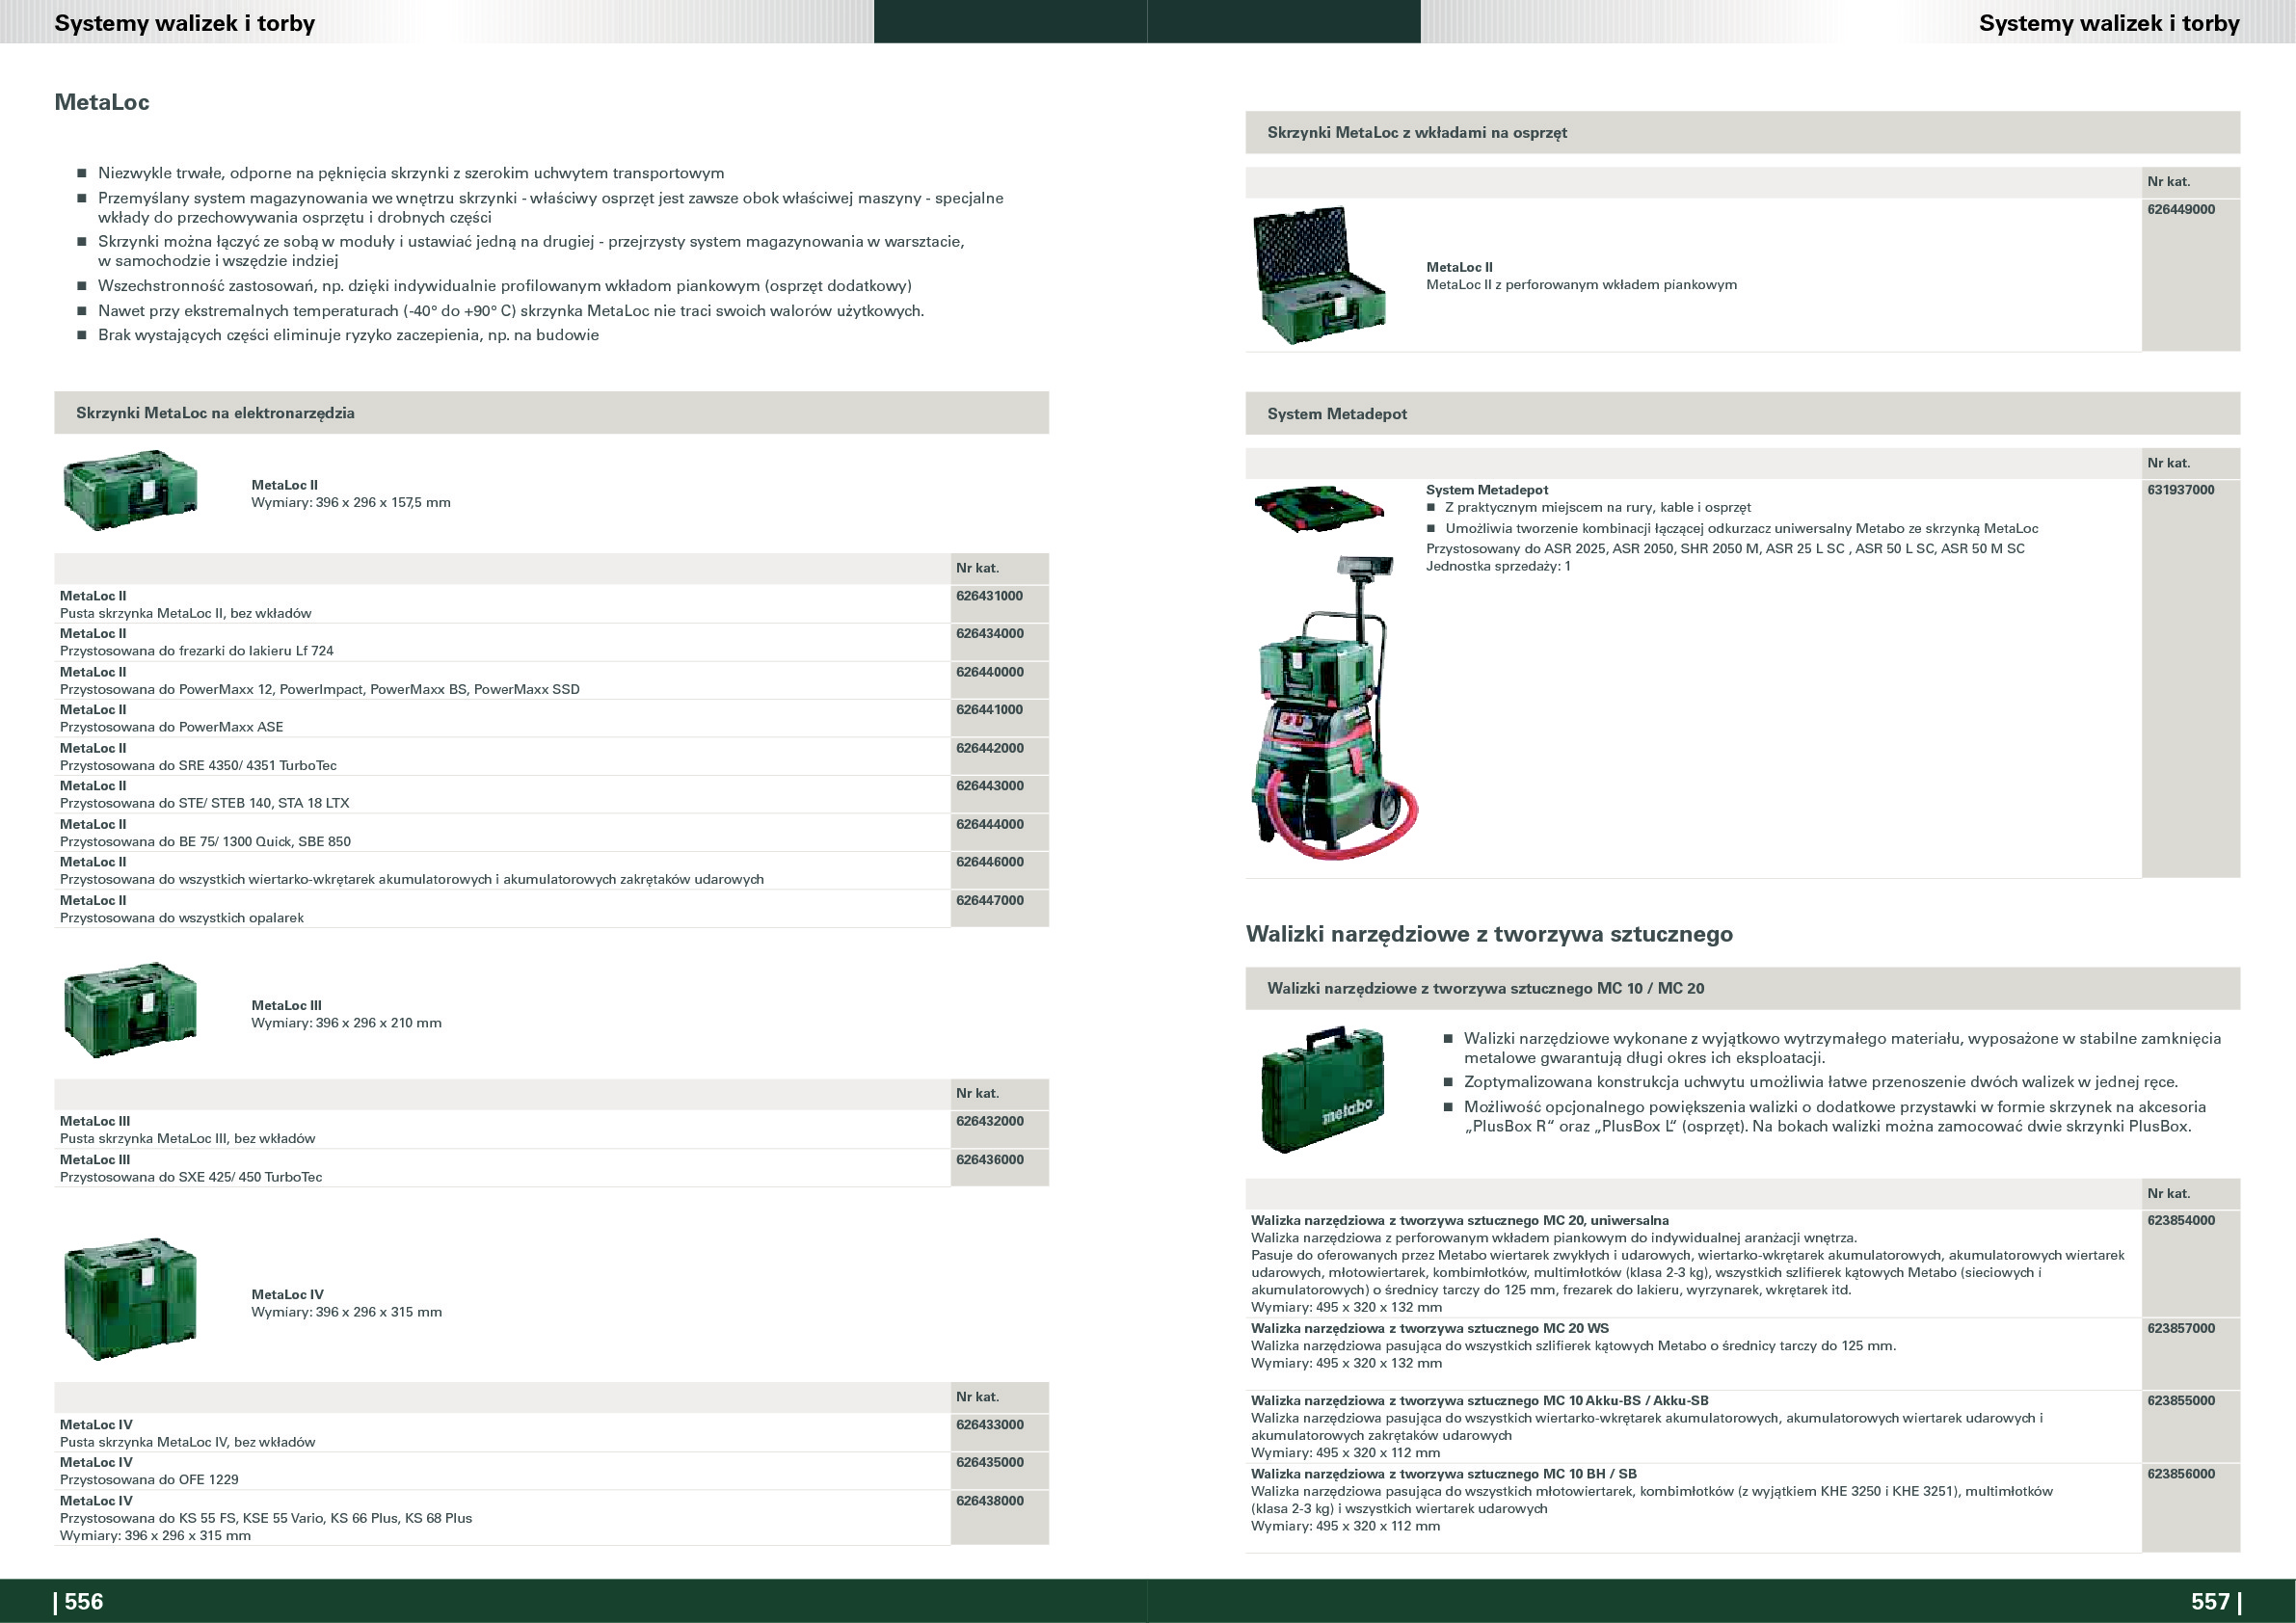Select the 'System Metadepot' section header
The width and height of the screenshot is (2296, 1623).
[x=1337, y=414]
